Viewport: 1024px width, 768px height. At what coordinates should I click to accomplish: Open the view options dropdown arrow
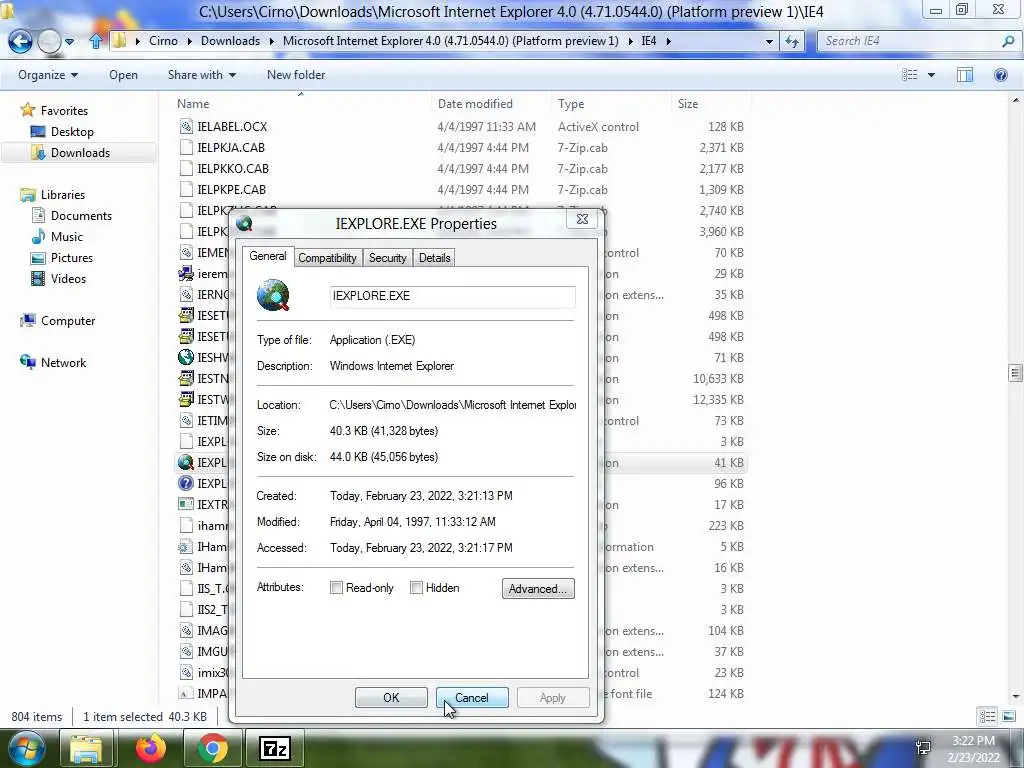pyautogui.click(x=931, y=75)
